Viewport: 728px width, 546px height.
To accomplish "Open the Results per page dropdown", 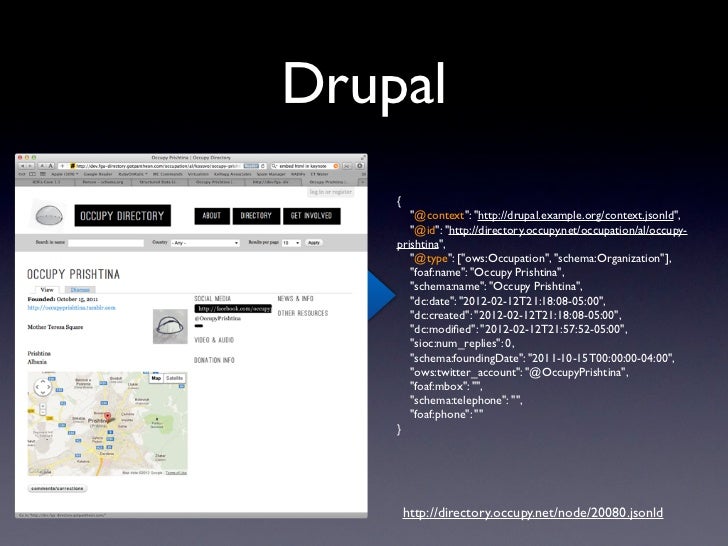I will pyautogui.click(x=291, y=243).
